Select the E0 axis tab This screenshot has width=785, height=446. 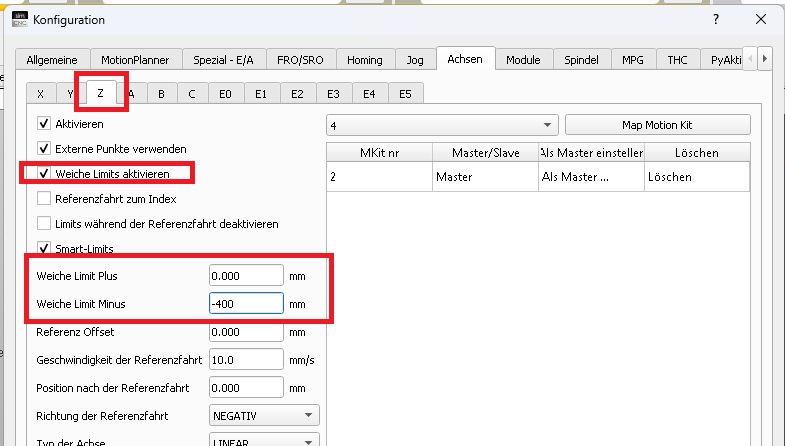click(x=225, y=94)
